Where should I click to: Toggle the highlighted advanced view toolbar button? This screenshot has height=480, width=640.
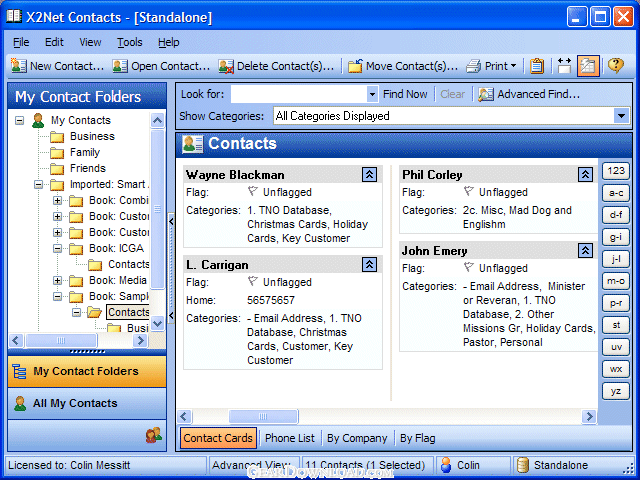tap(589, 66)
